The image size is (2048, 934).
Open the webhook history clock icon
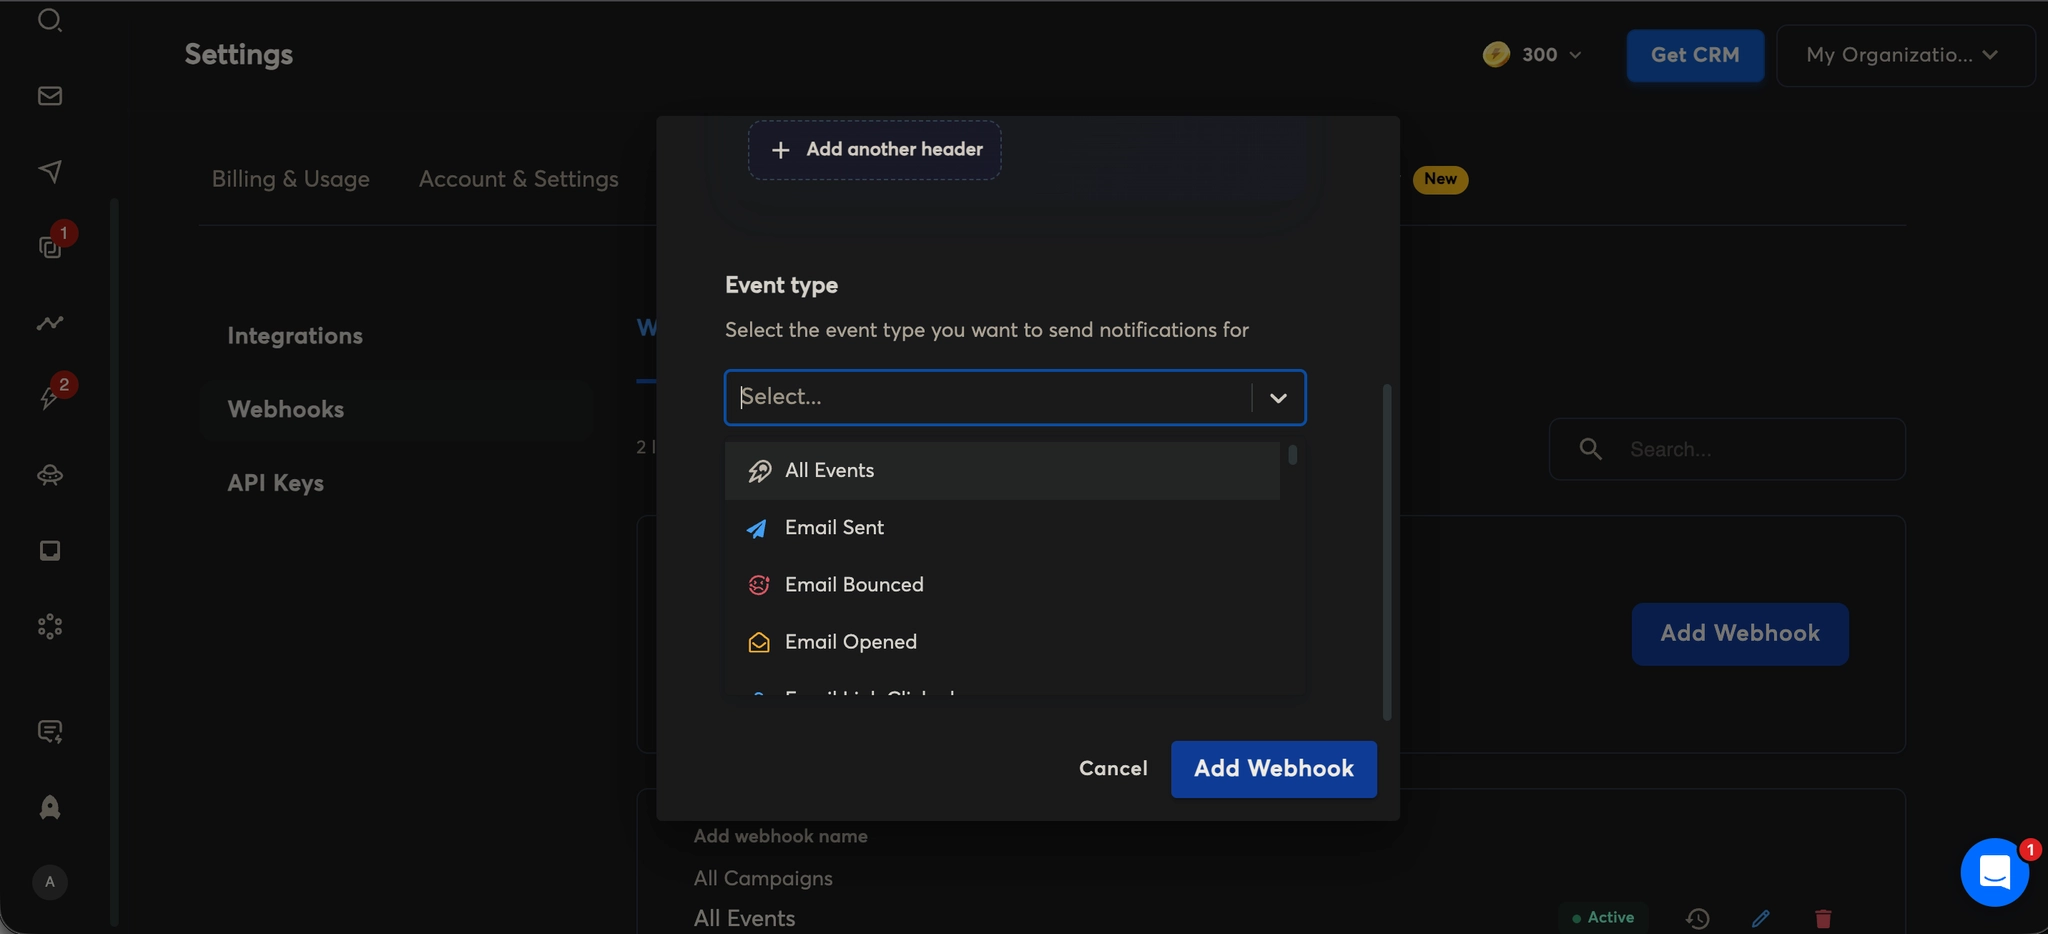coord(1698,918)
